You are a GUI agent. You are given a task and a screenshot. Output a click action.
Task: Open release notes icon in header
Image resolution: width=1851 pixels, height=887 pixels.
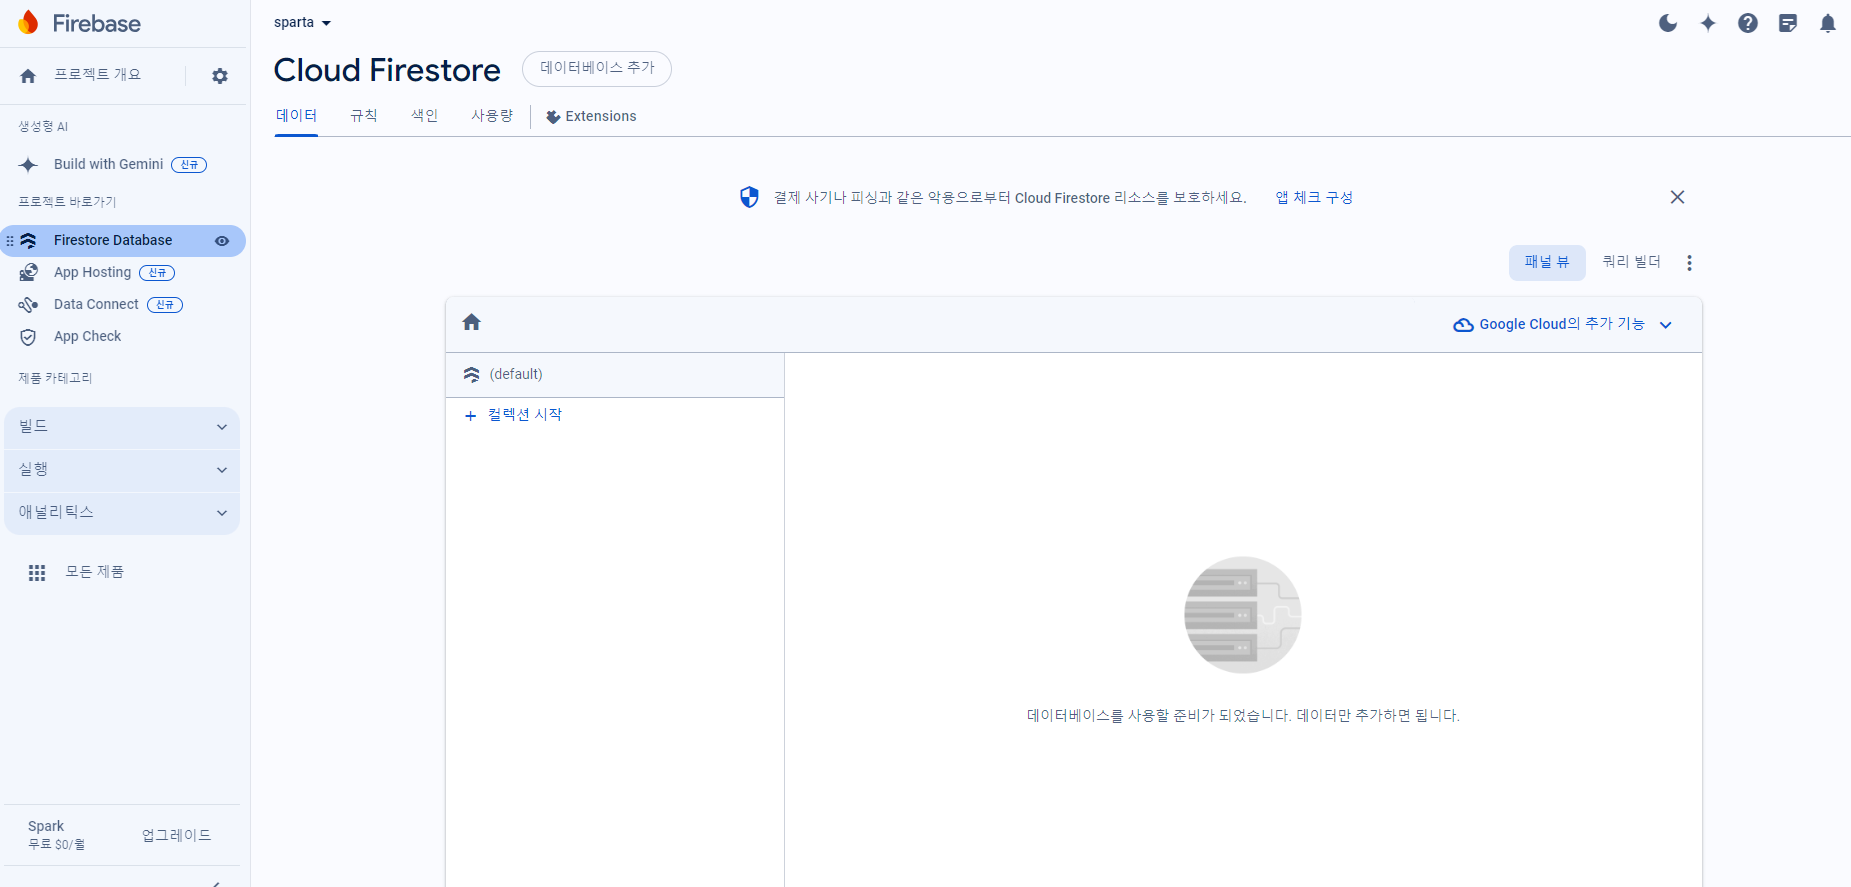pyautogui.click(x=1788, y=23)
